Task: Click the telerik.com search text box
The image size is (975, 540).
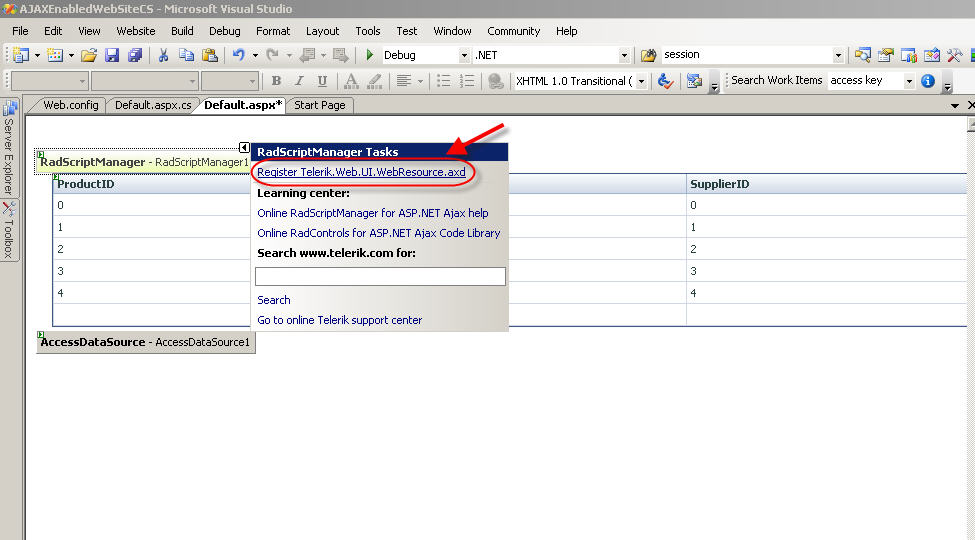Action: point(381,276)
